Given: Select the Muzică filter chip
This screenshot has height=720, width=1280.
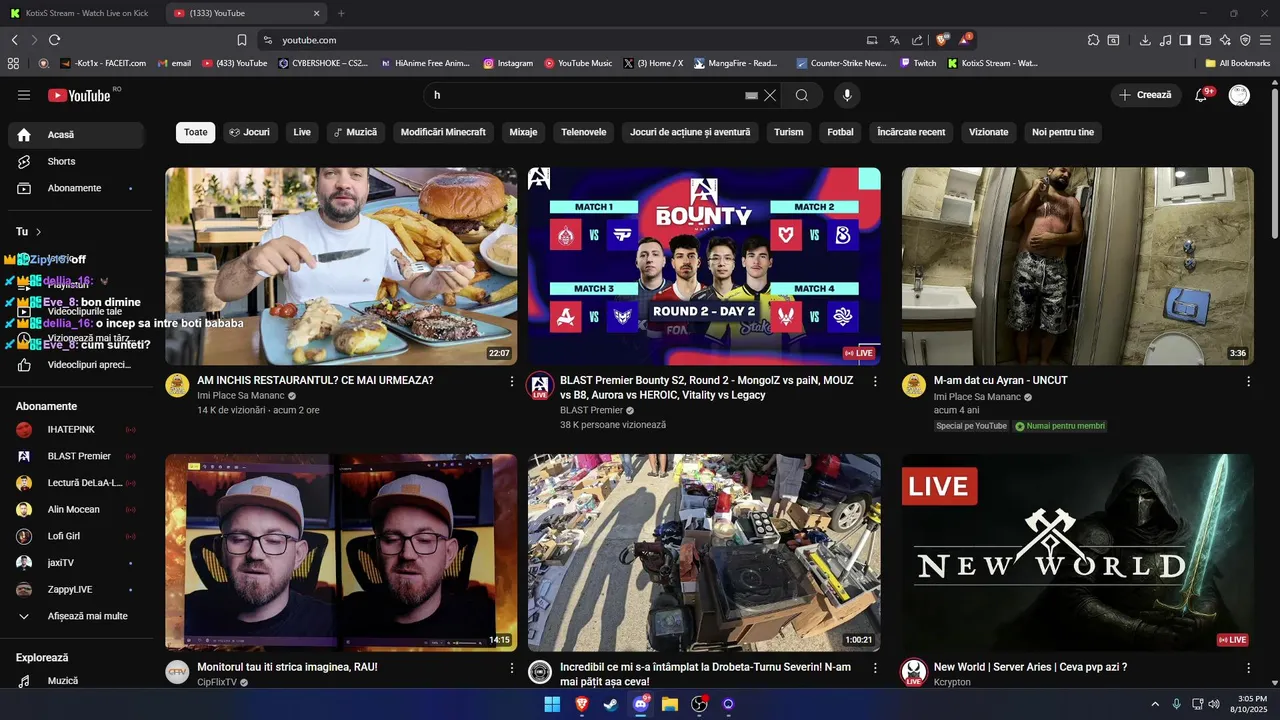Looking at the screenshot, I should (x=356, y=132).
